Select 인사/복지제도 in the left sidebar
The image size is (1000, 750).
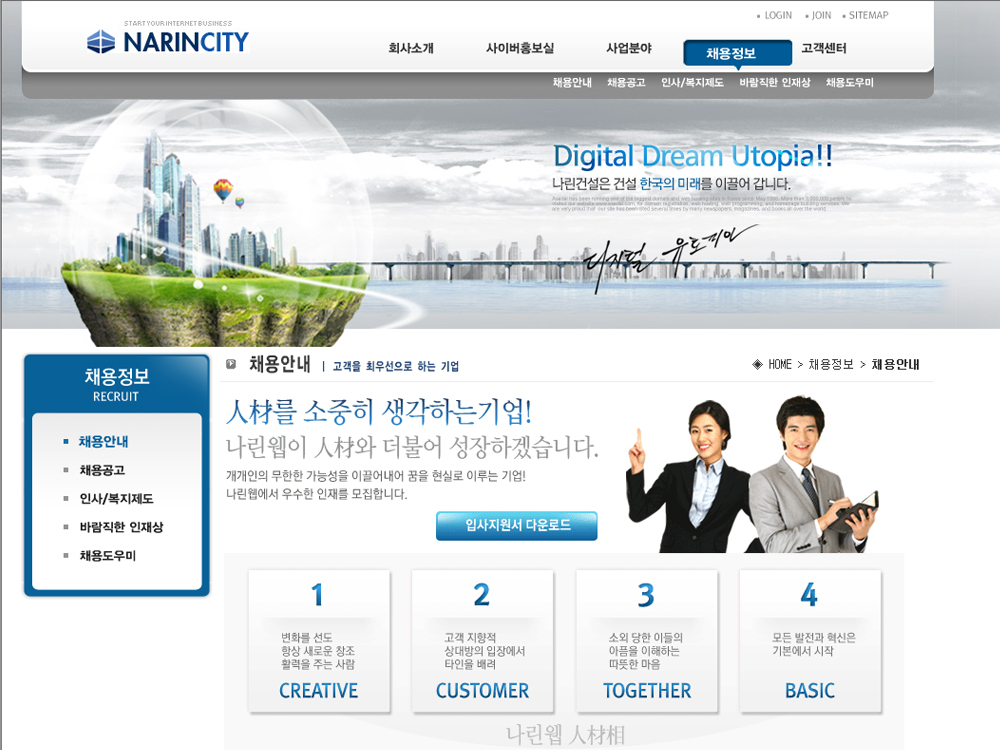[x=116, y=499]
